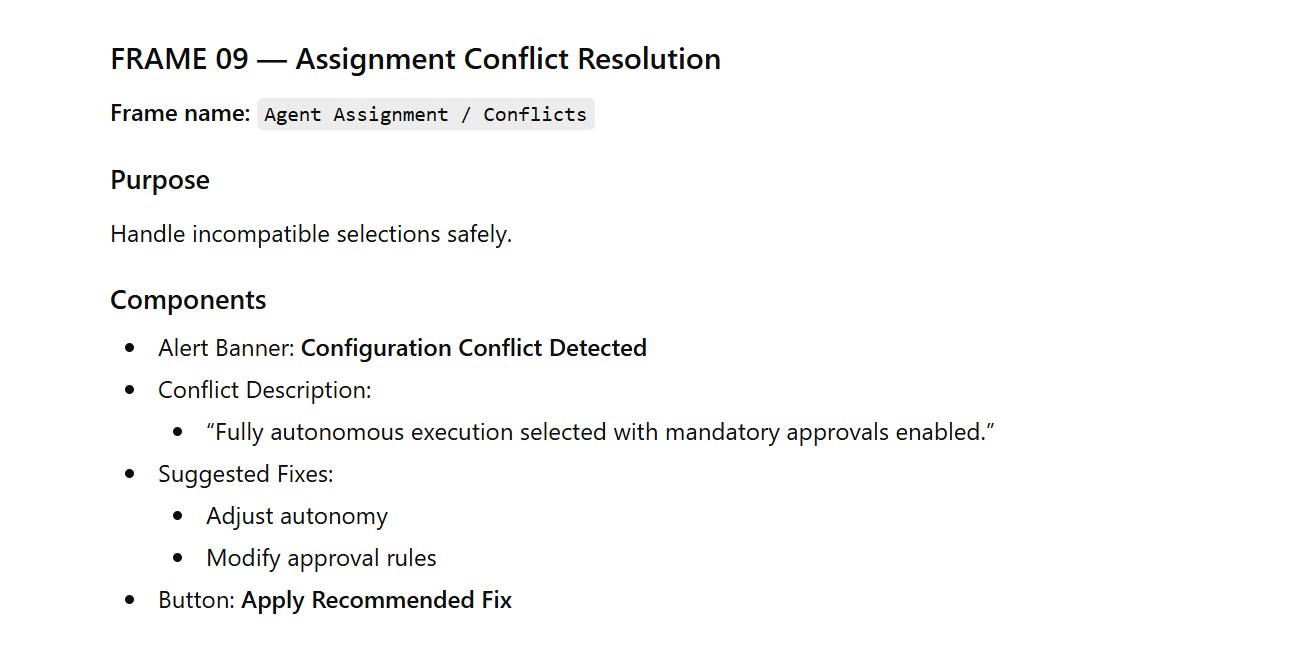Click bold "Configuration Conflict Detected" text
This screenshot has width=1313, height=651.
point(474,348)
